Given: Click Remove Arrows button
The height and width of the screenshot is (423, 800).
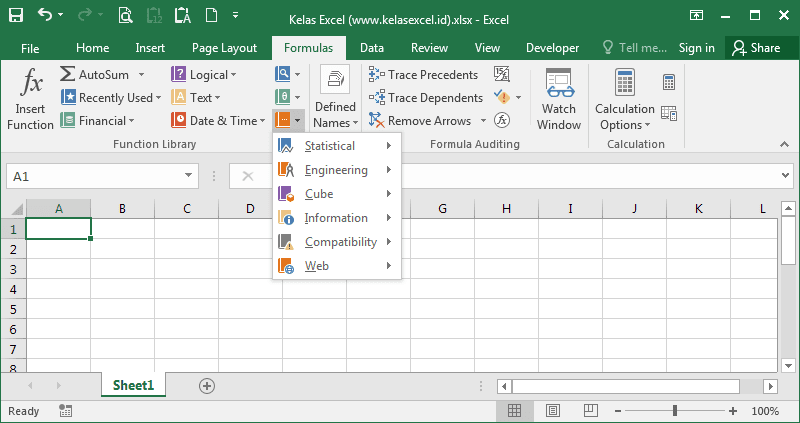Looking at the screenshot, I should coord(420,121).
